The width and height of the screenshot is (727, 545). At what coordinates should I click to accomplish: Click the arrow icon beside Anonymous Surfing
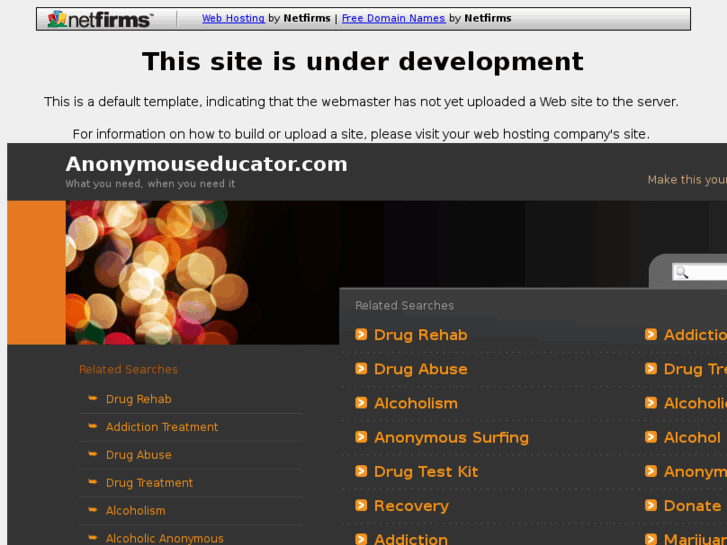coord(361,437)
